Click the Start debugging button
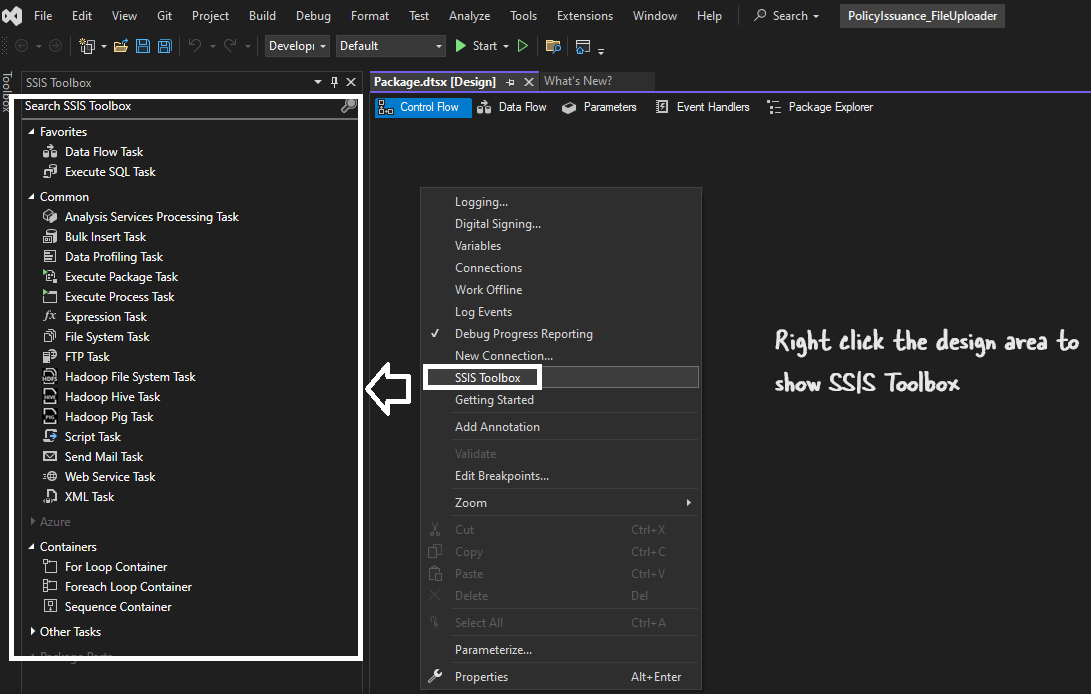Viewport: 1091px width, 694px height. click(x=477, y=46)
